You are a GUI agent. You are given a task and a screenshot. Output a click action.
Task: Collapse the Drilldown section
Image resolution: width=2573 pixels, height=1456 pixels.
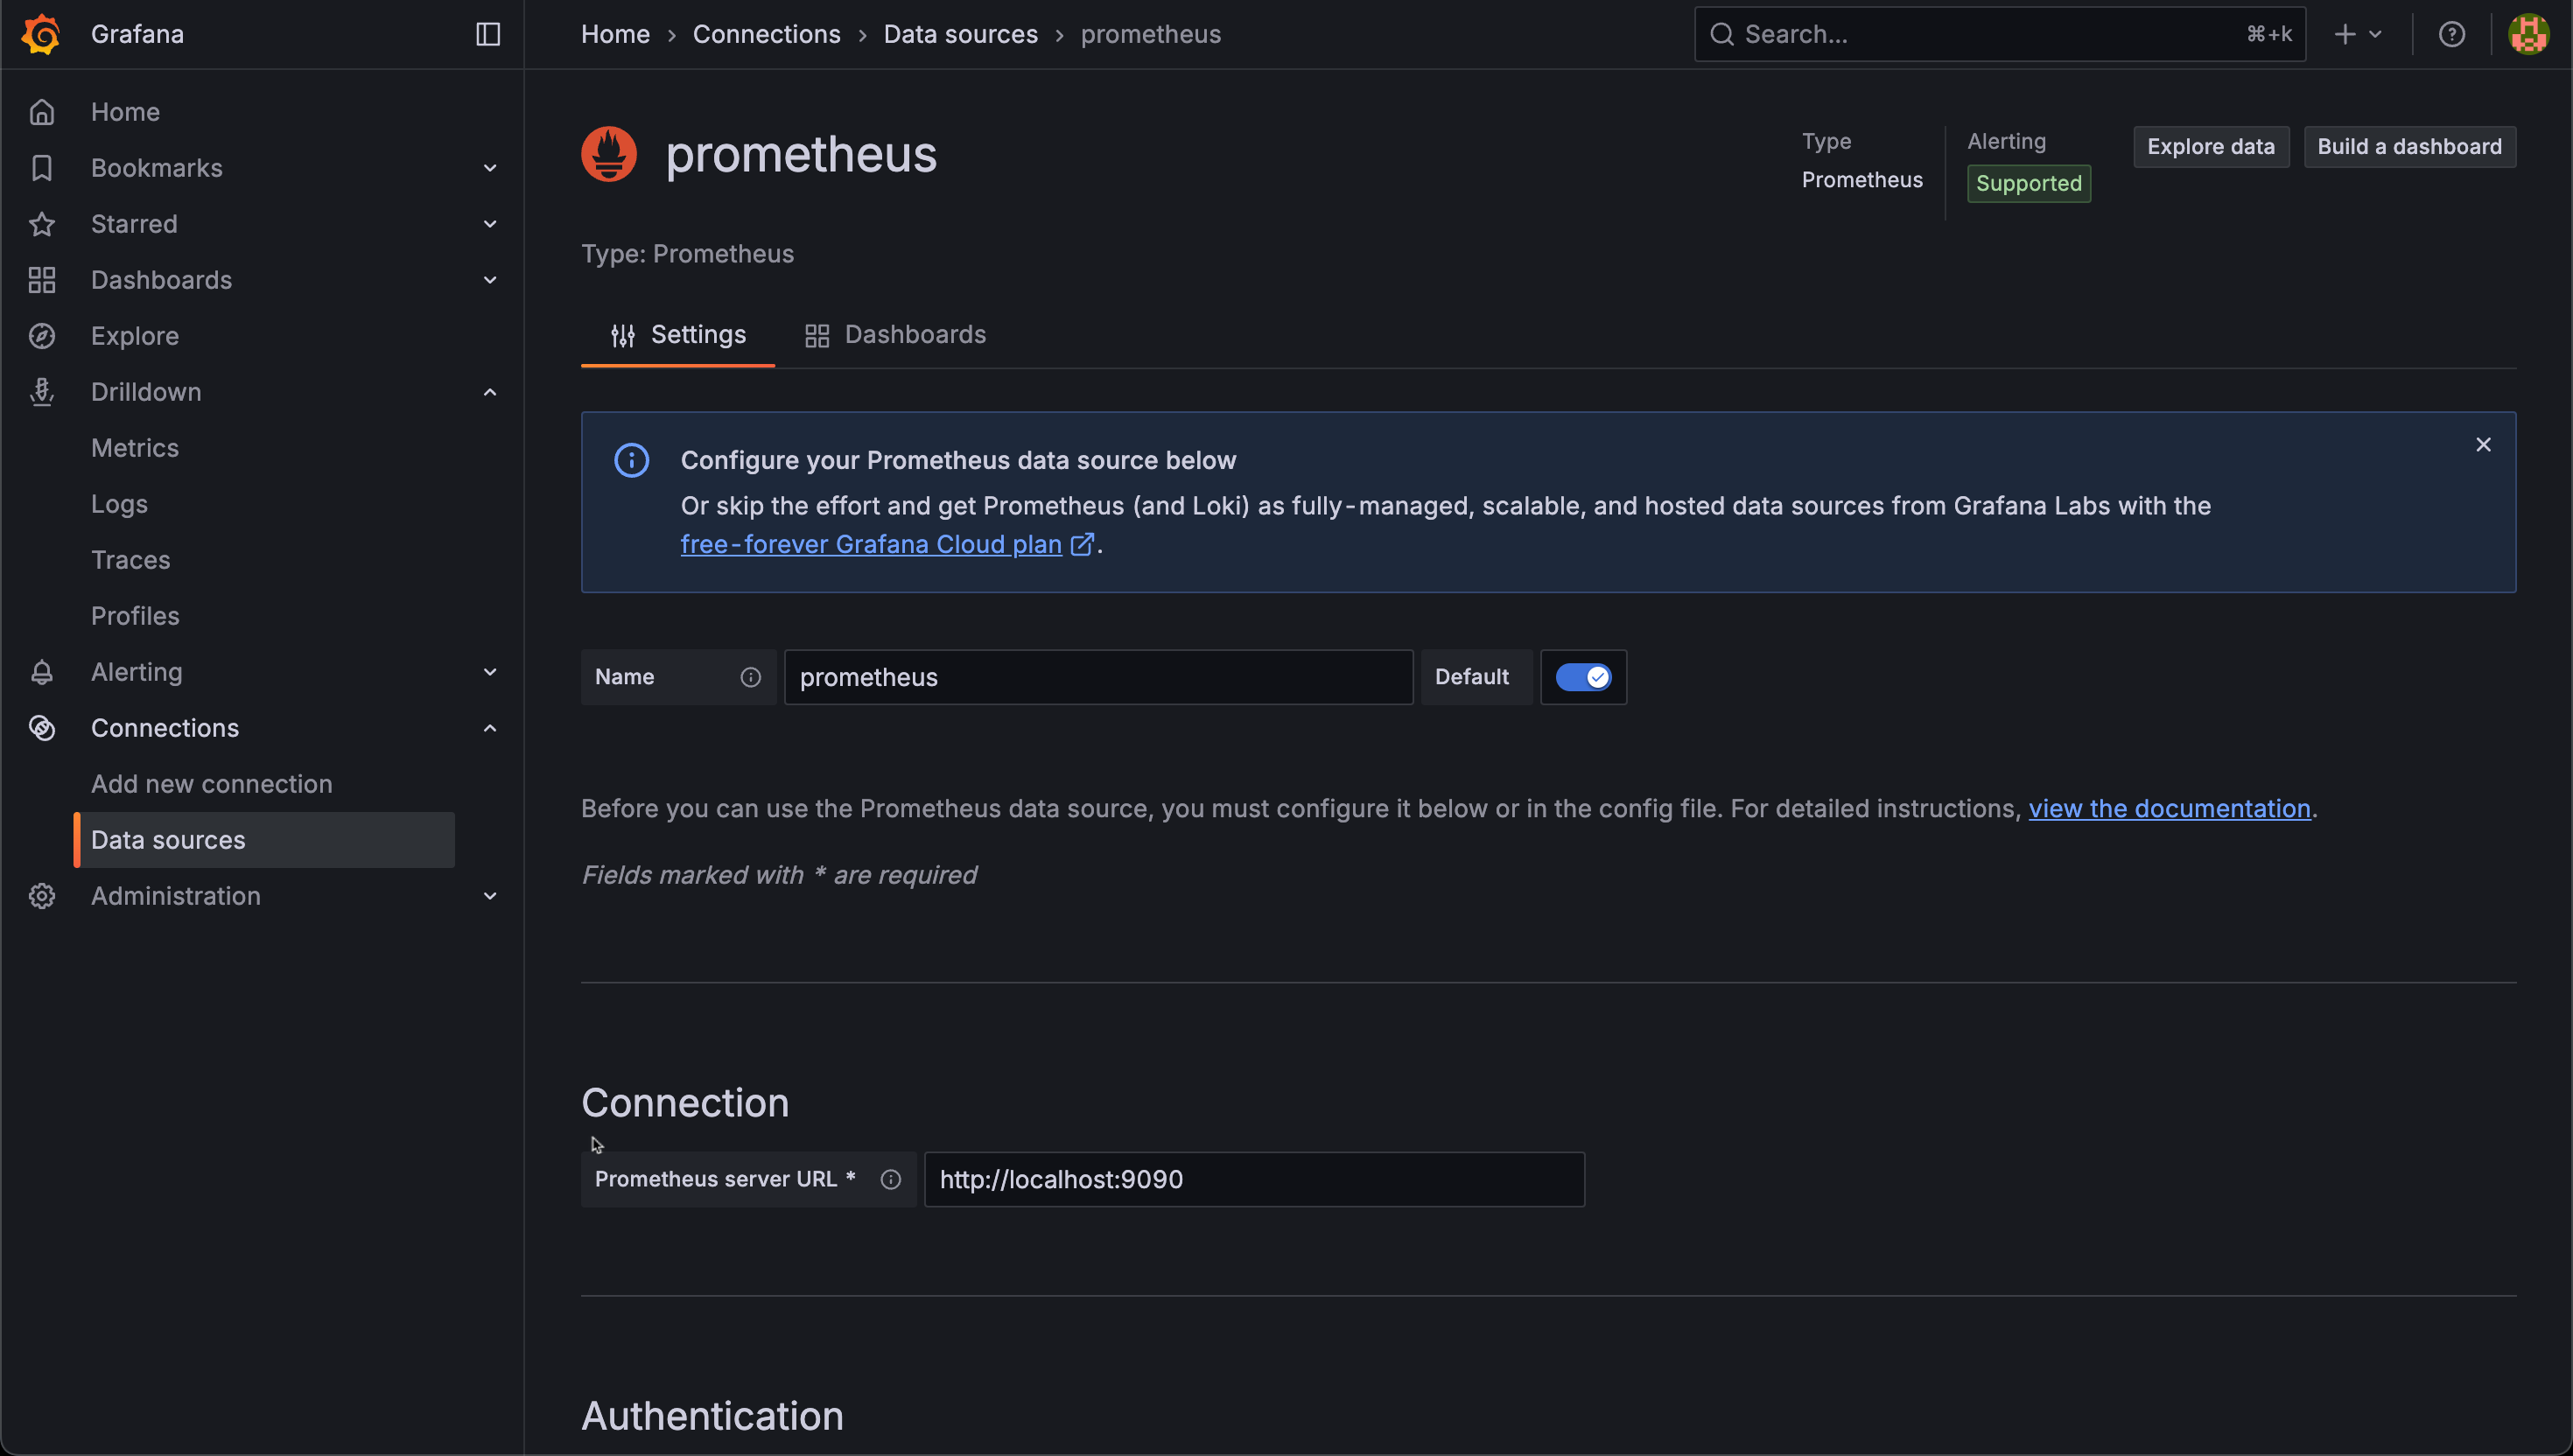pos(489,391)
